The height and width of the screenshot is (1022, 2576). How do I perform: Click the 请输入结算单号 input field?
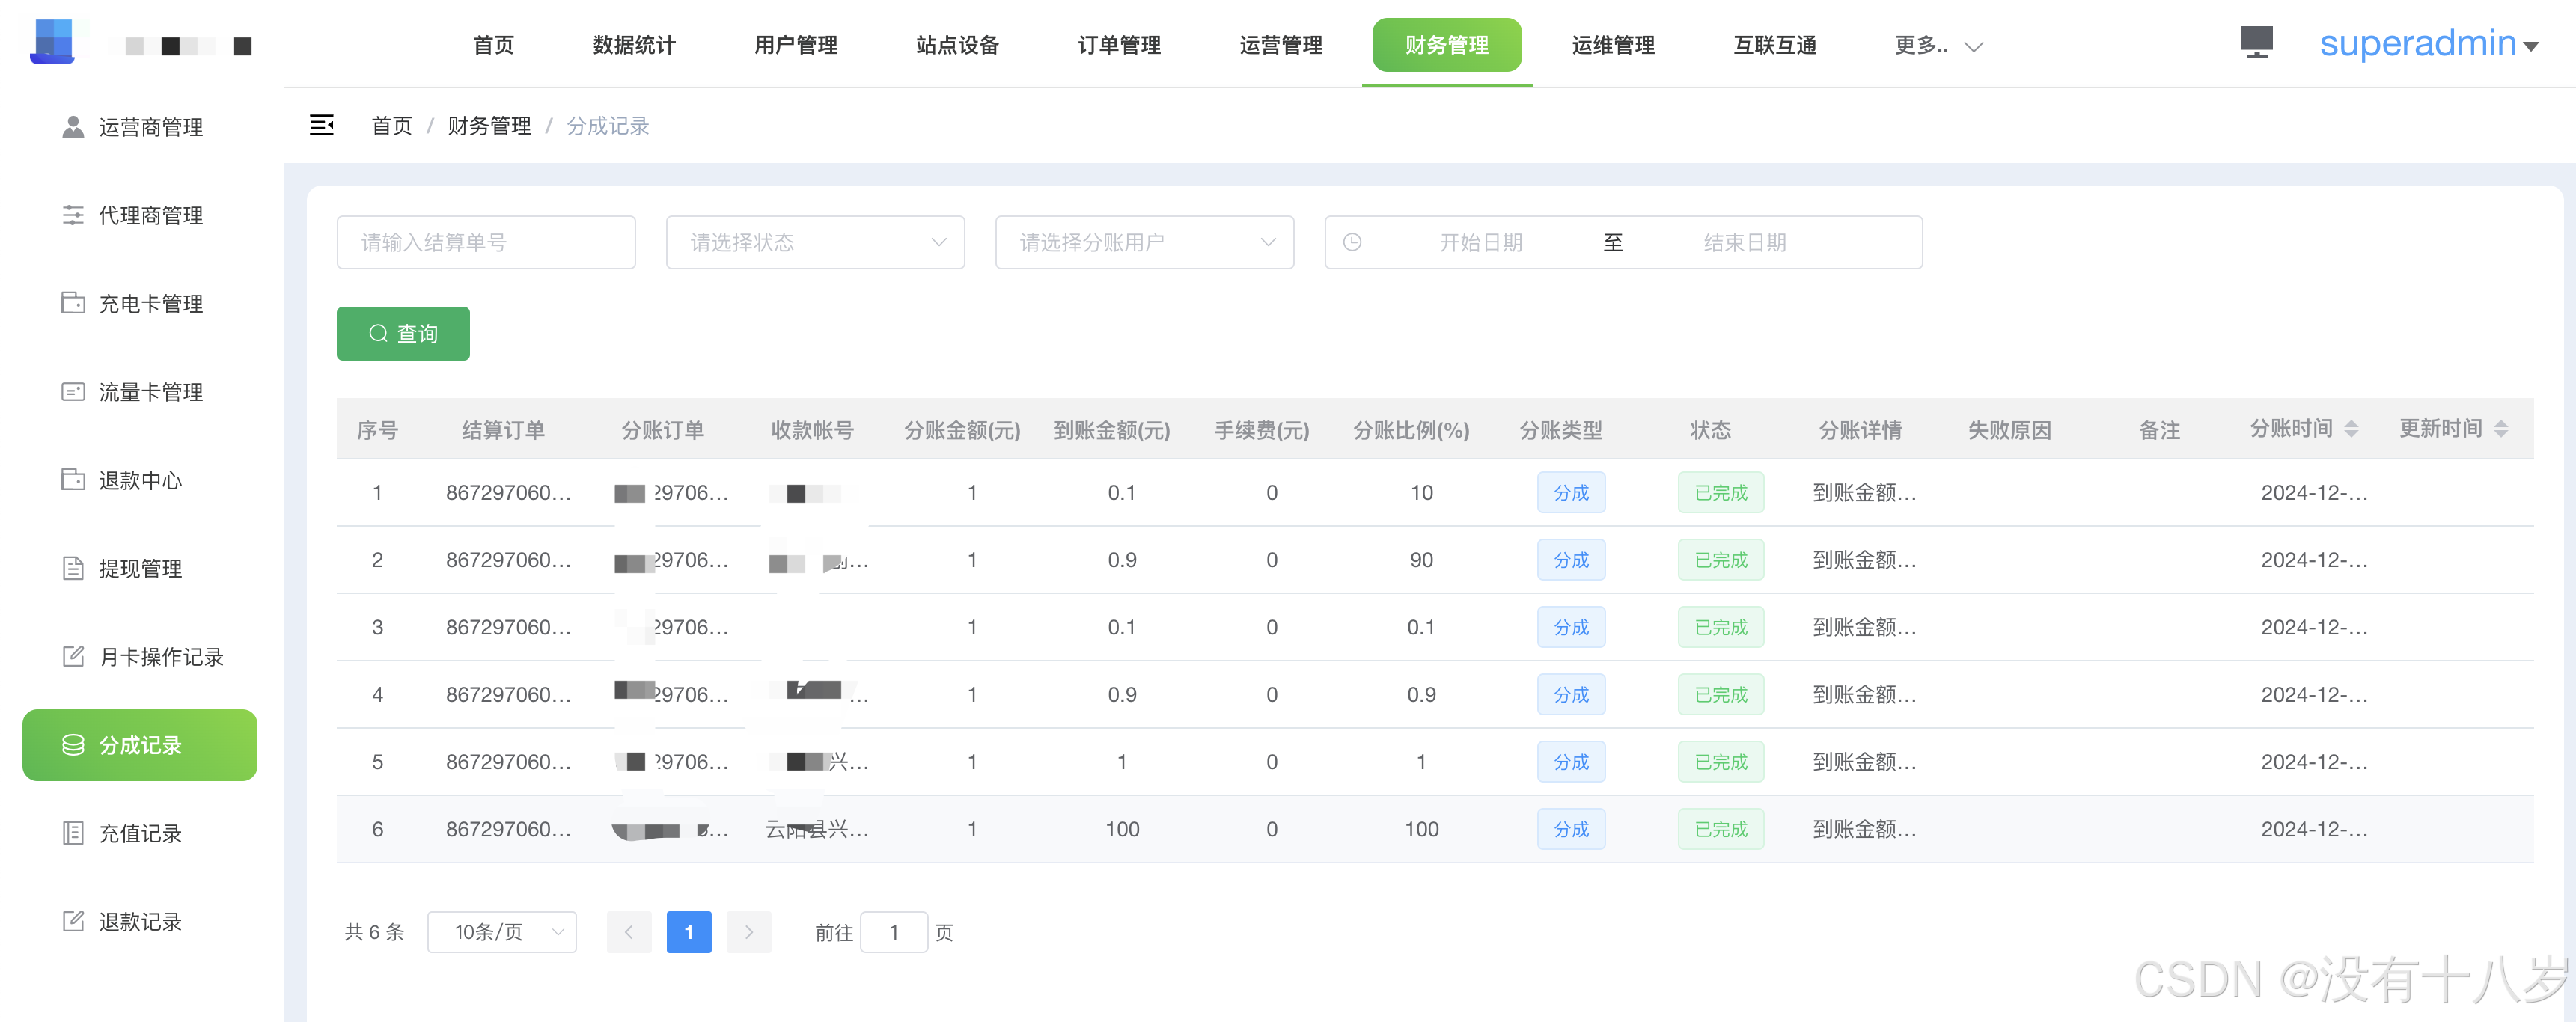(x=486, y=242)
